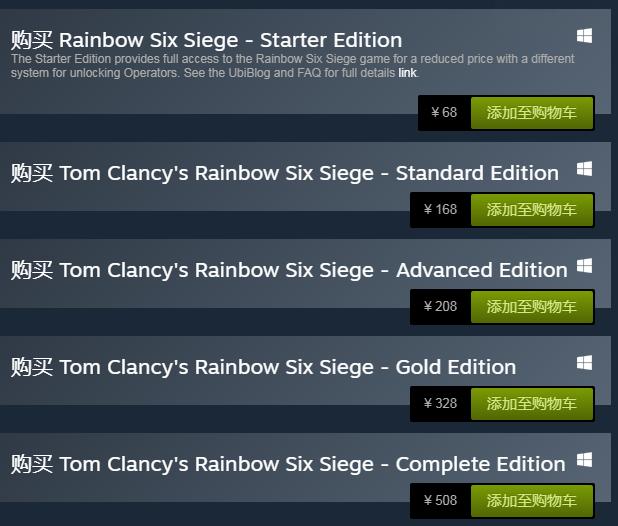Click Windows icon on Advanced Edition row

[585, 266]
